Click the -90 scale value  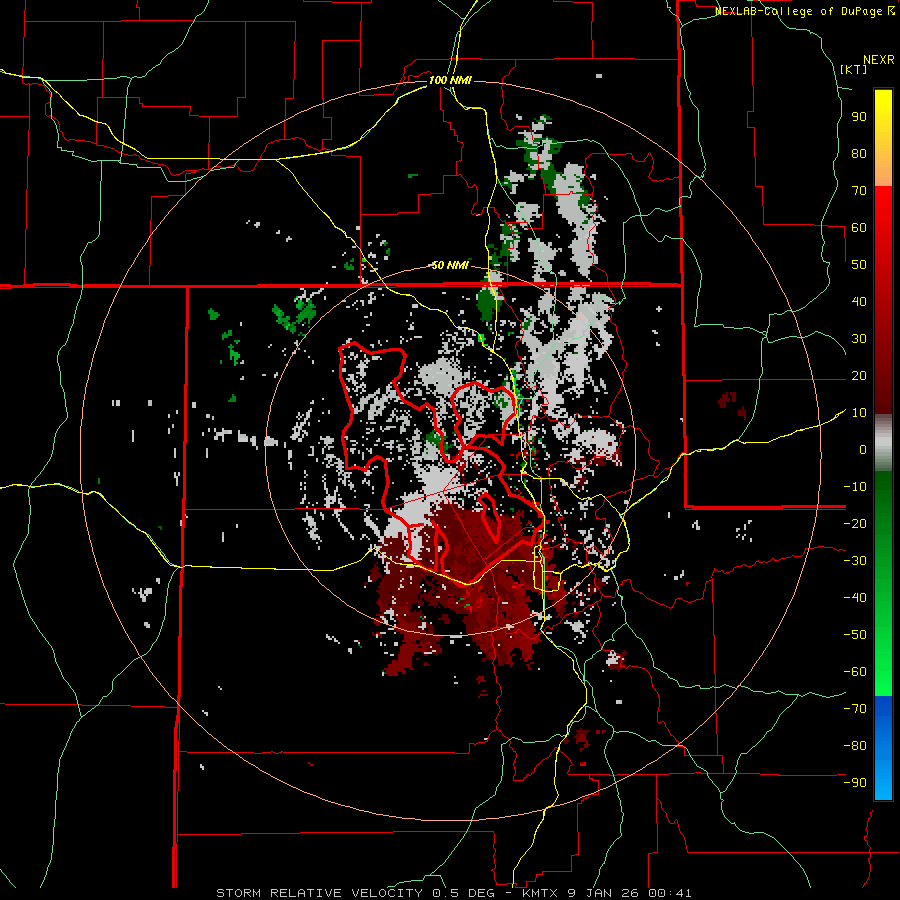(855, 783)
